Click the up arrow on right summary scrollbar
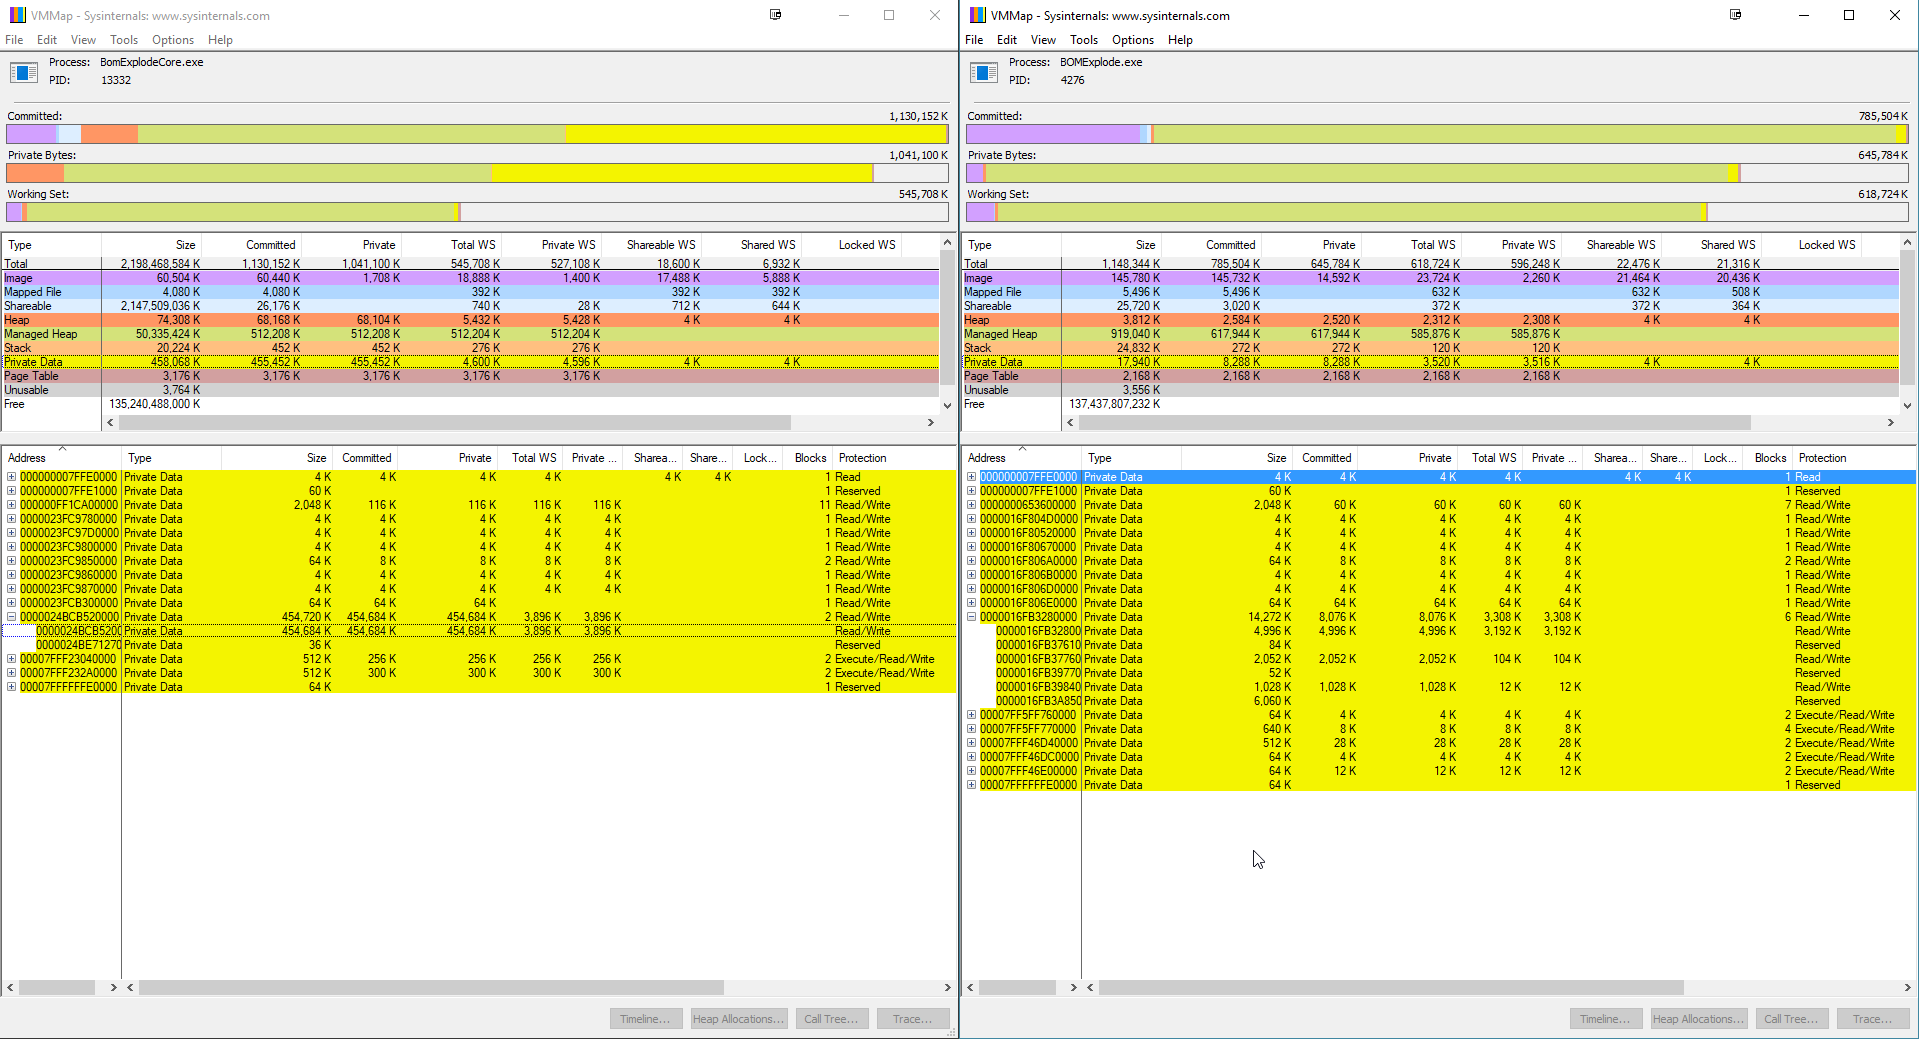 [x=1906, y=242]
